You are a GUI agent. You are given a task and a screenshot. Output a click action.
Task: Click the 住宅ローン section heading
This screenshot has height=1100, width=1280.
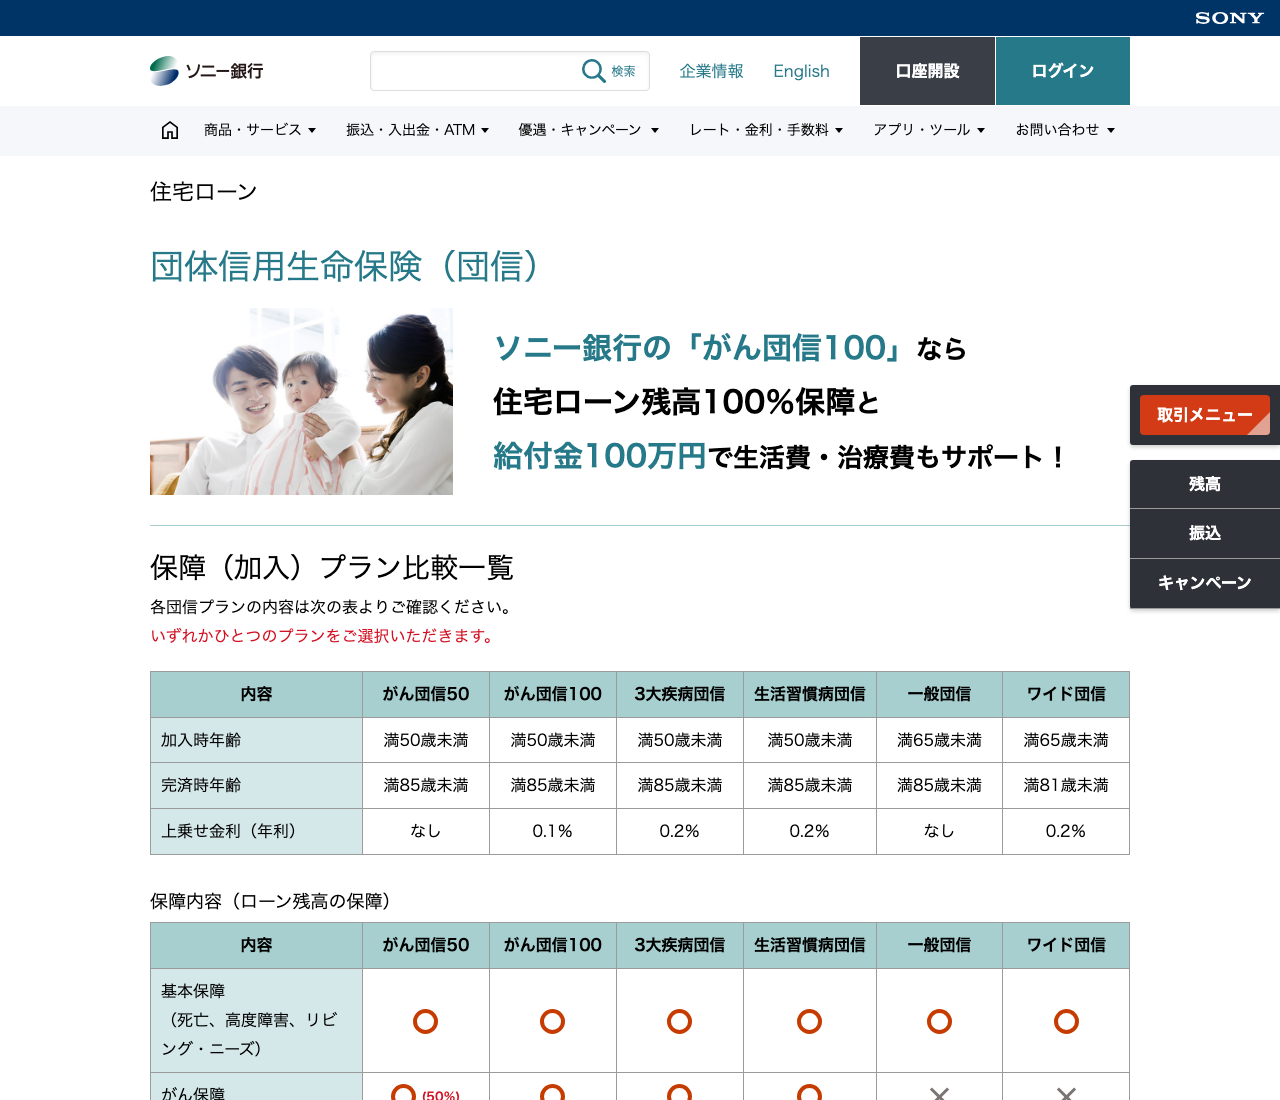point(204,192)
